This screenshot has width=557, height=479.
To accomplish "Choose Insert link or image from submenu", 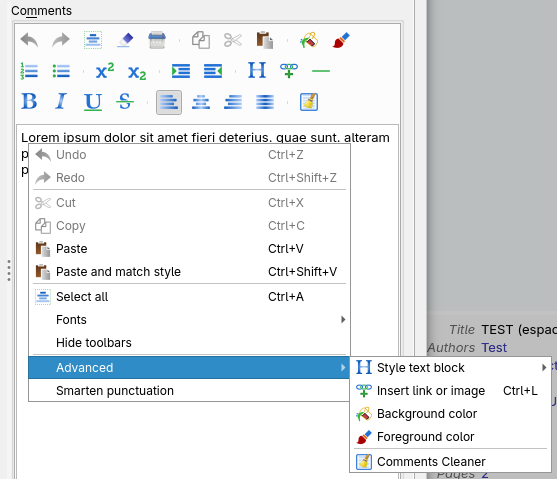I will pyautogui.click(x=450, y=391).
